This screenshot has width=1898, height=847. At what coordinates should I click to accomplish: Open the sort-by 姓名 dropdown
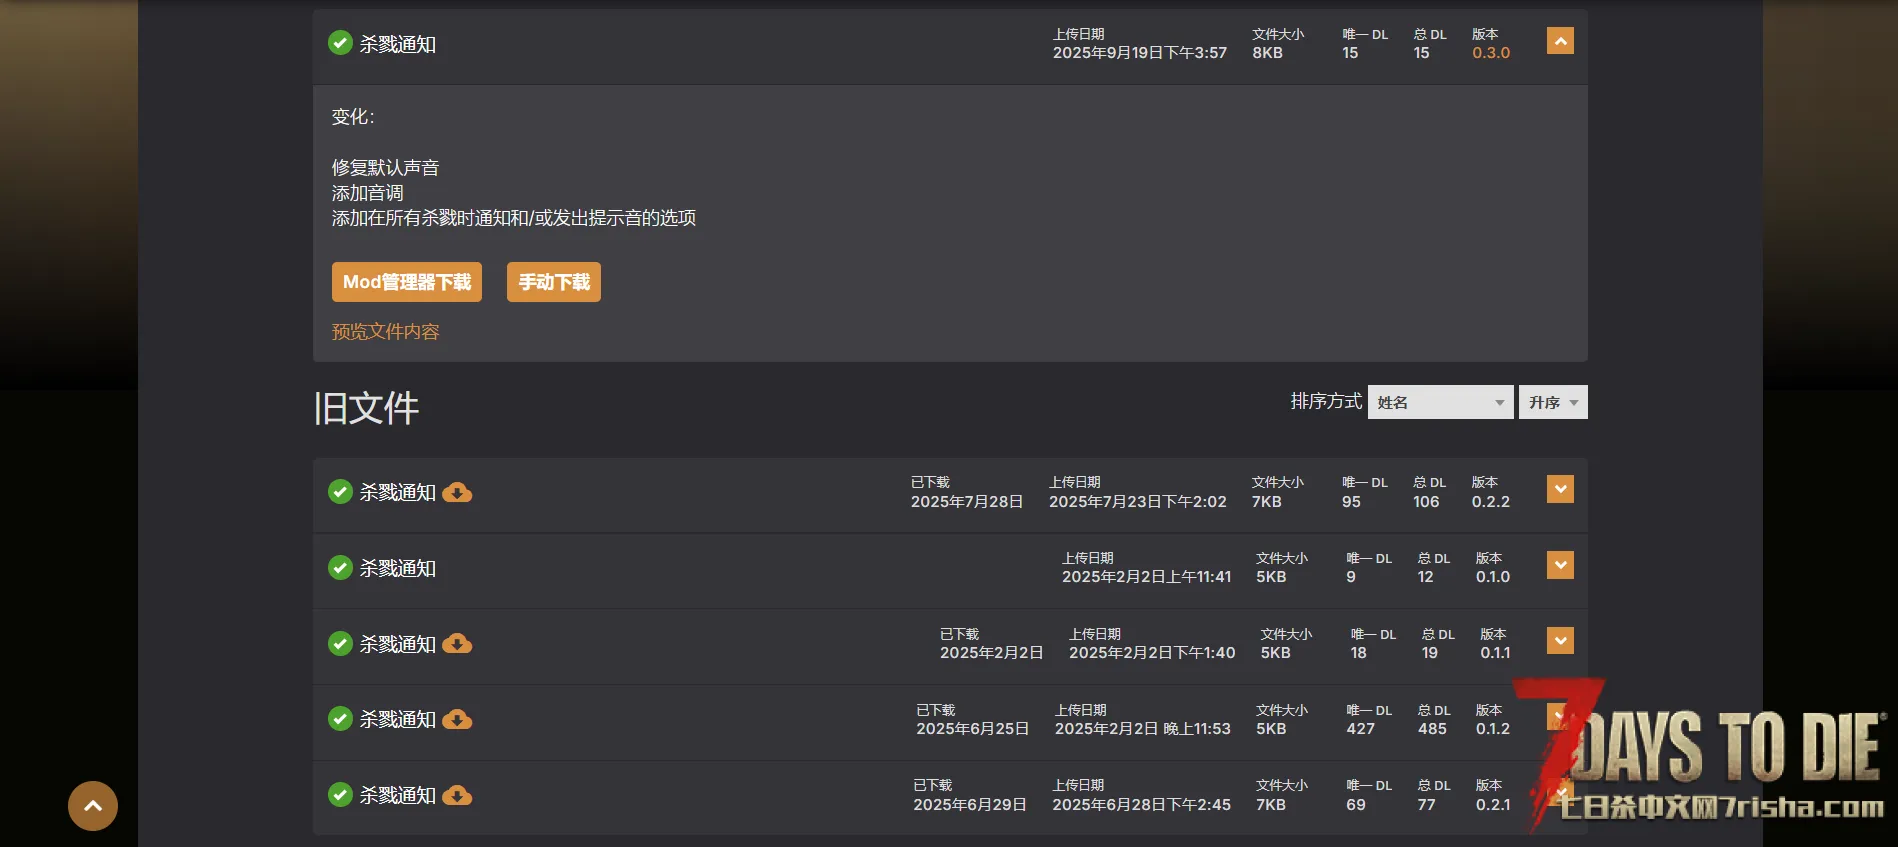tap(1439, 402)
